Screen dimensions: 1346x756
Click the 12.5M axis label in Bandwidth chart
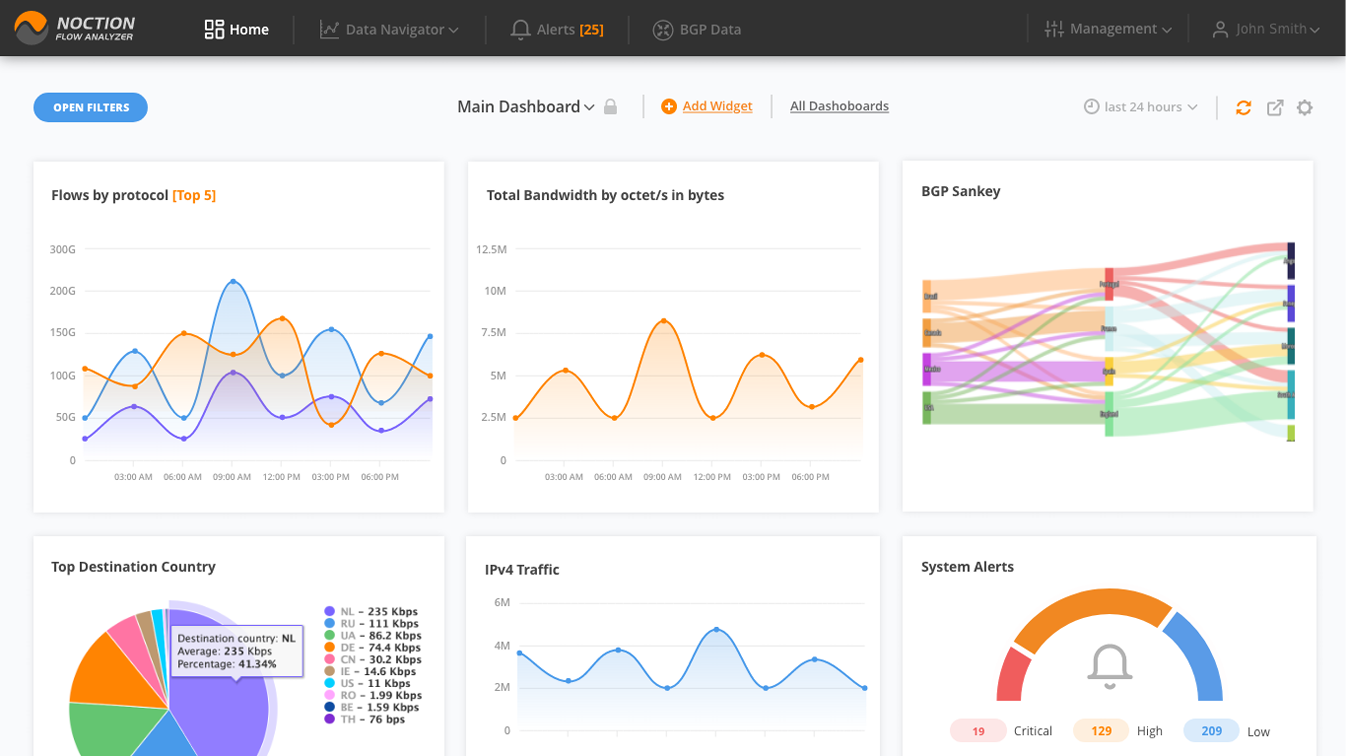coord(491,249)
